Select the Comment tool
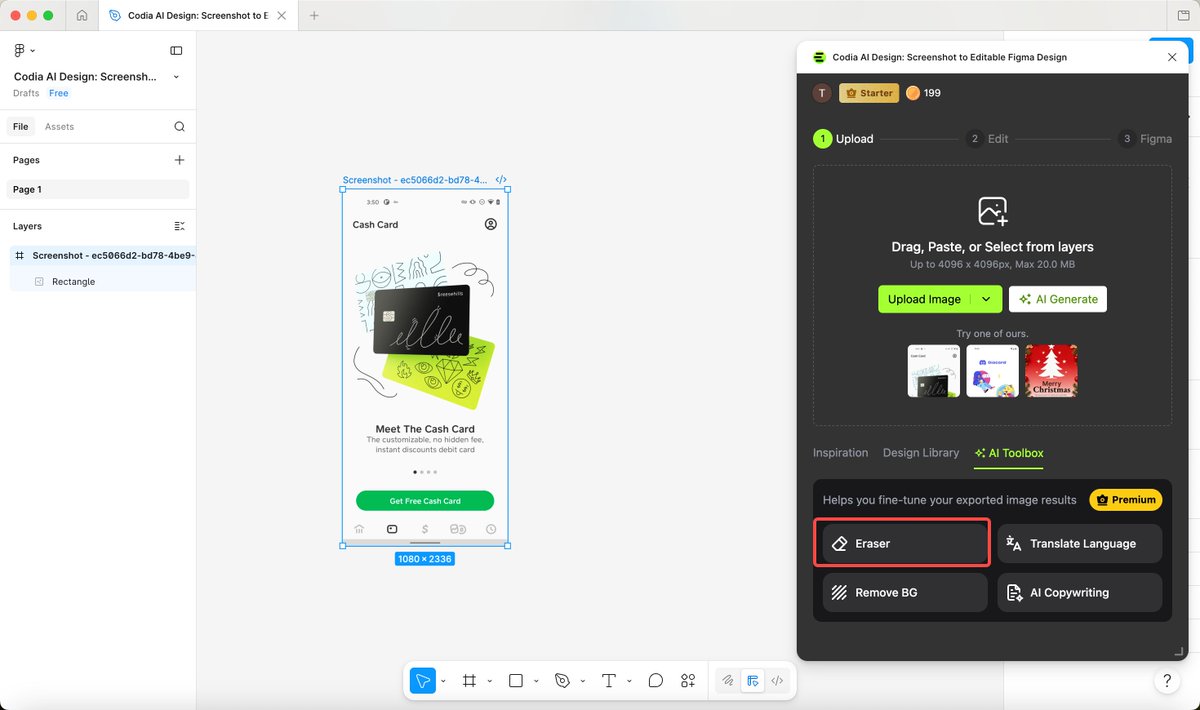This screenshot has width=1200, height=710. pos(656,681)
